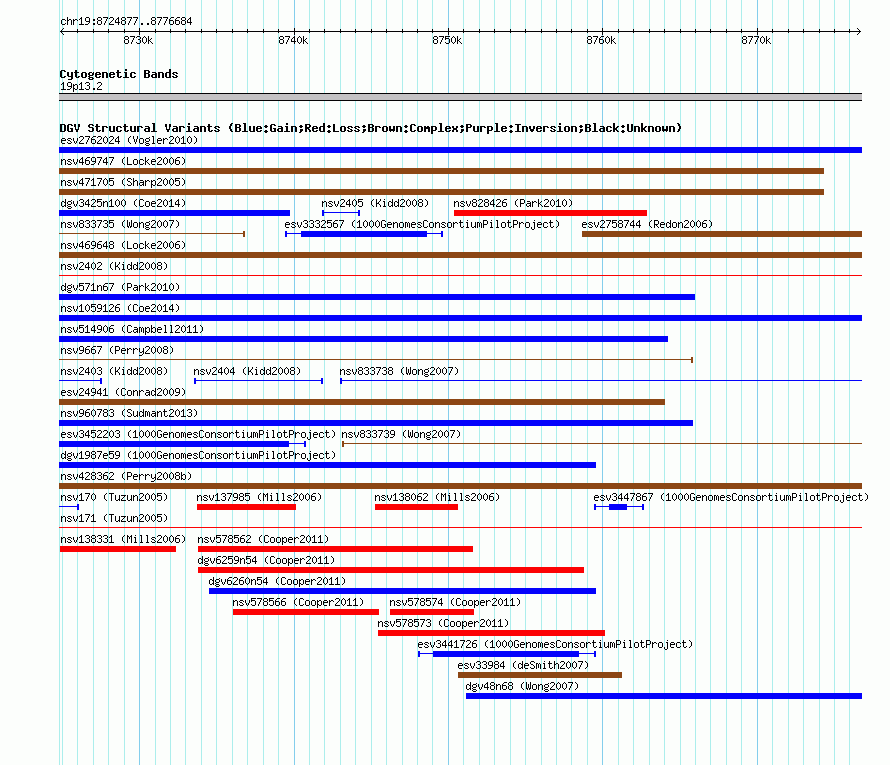Open the esv24941 (Conrad2009) label
Image resolution: width=890 pixels, height=765 pixels.
point(123,392)
